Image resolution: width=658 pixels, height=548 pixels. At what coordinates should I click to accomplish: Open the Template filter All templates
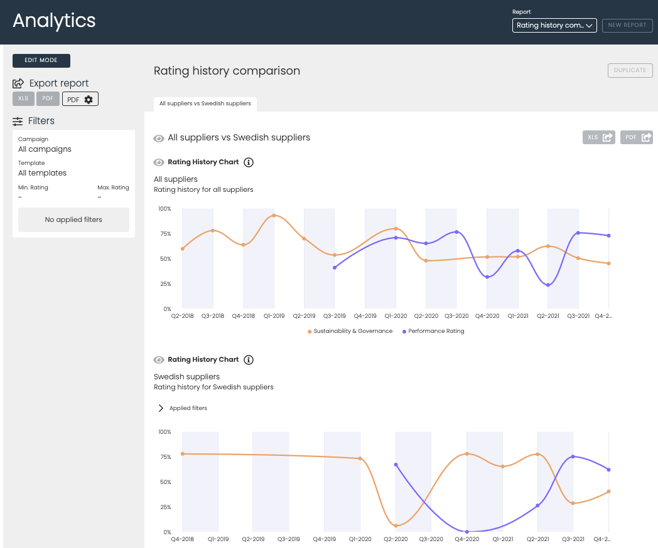click(42, 173)
